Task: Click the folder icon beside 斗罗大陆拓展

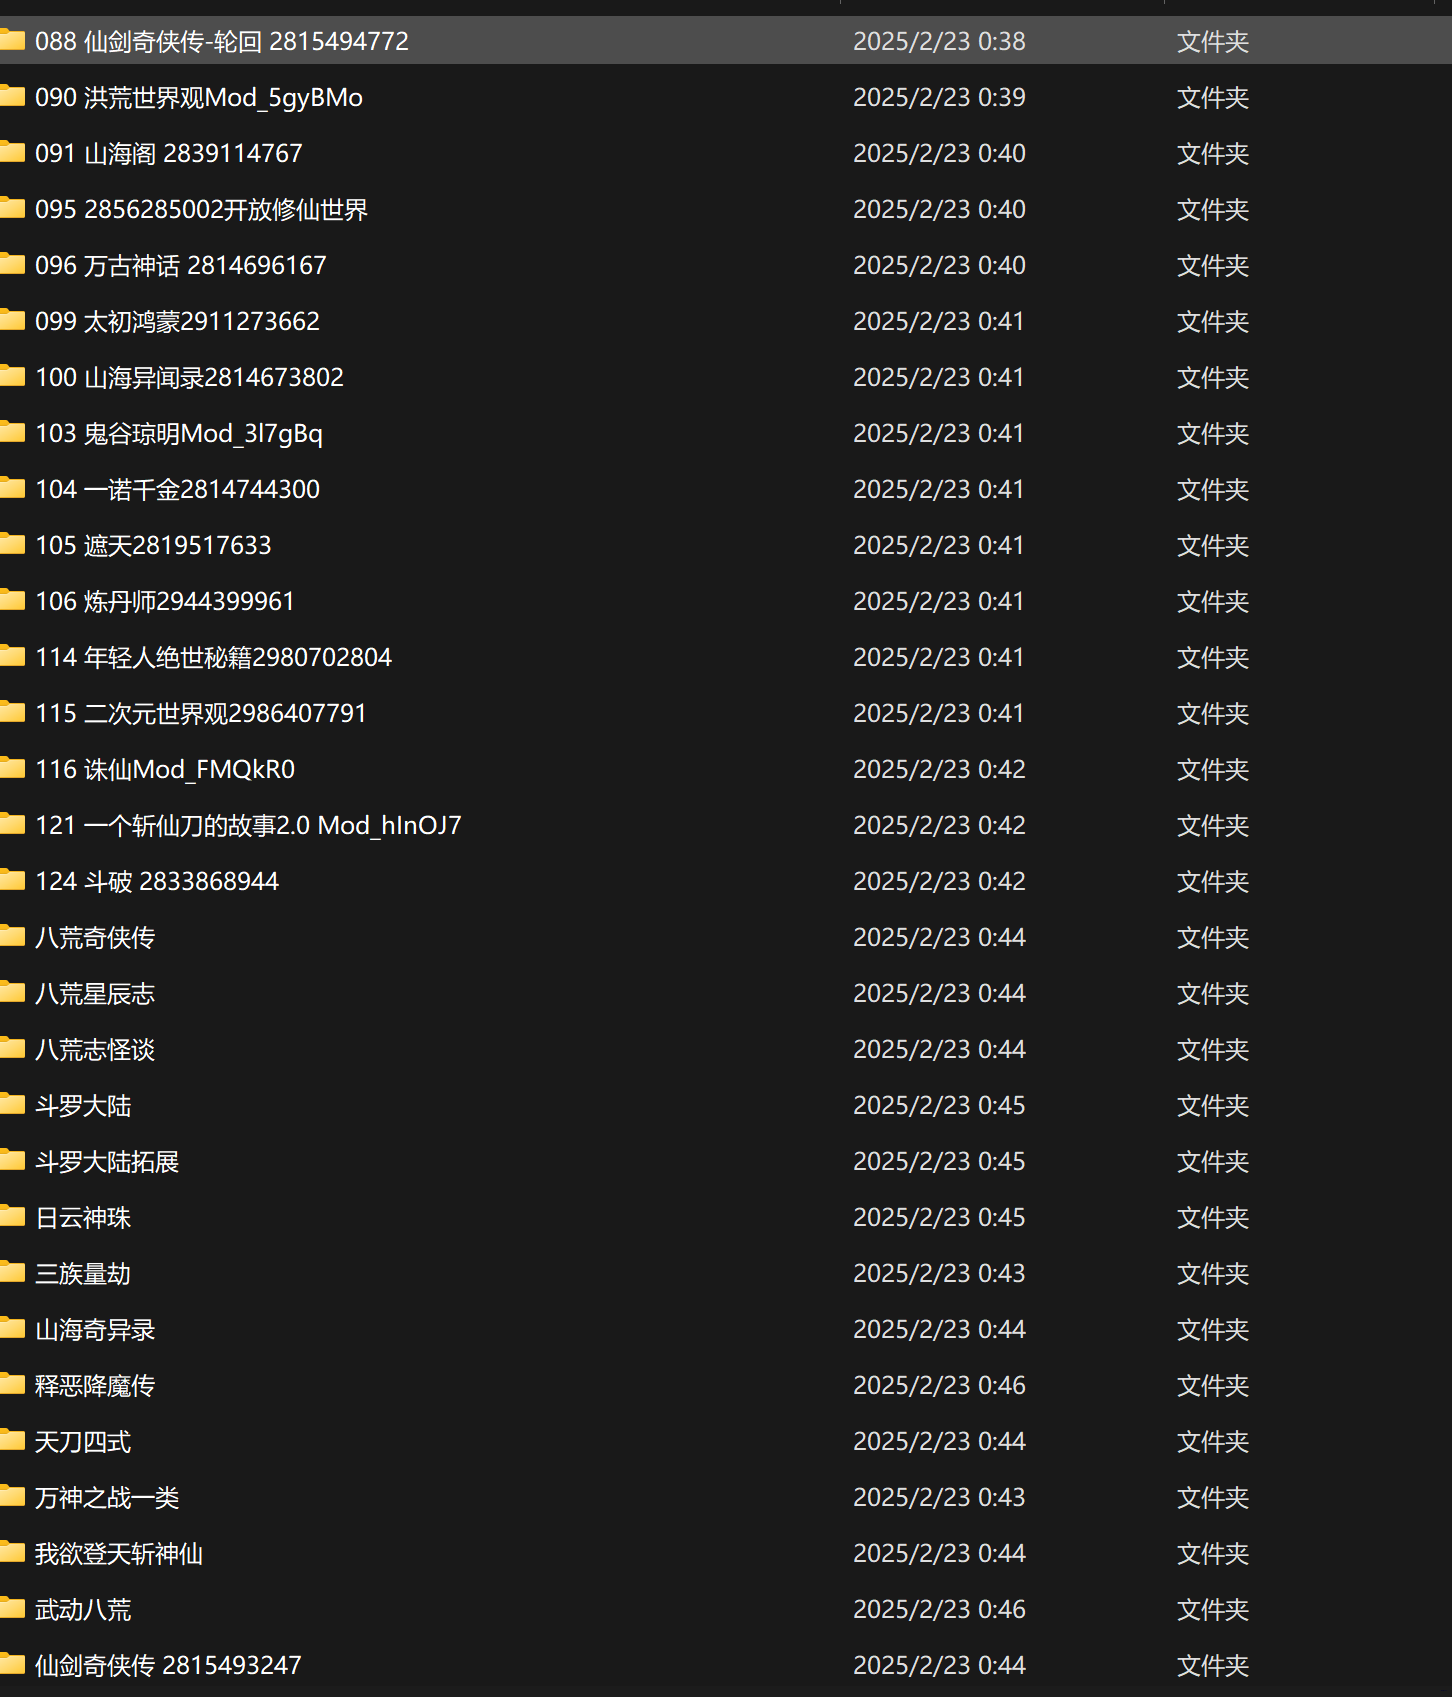Action: (13, 1161)
